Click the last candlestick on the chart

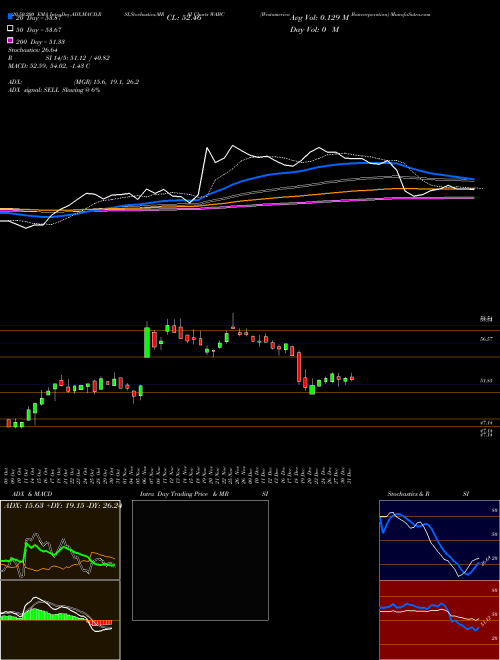coord(352,378)
